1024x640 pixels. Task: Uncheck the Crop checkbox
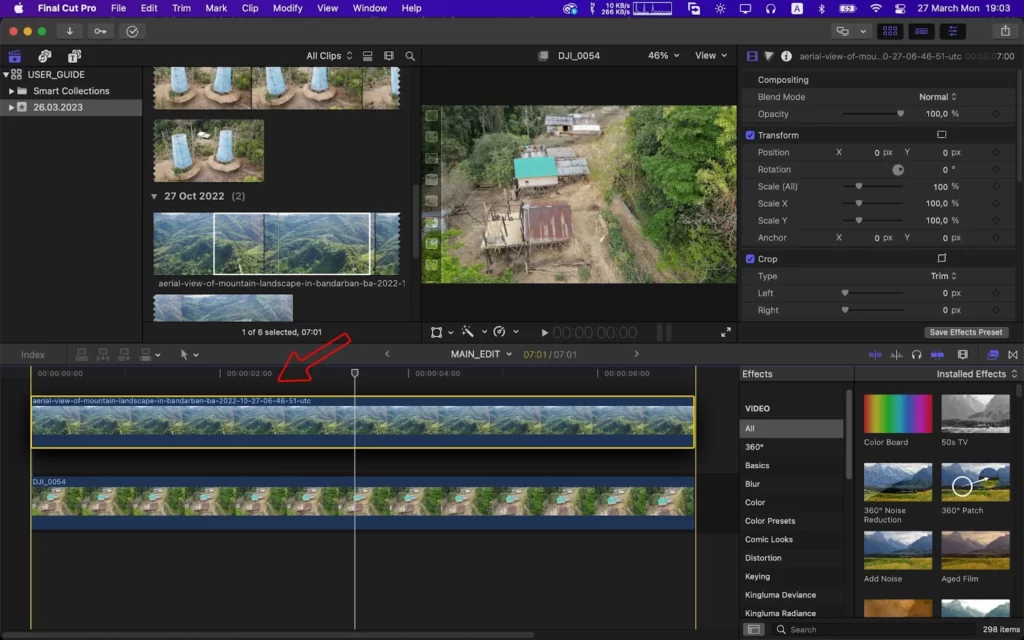pos(750,259)
